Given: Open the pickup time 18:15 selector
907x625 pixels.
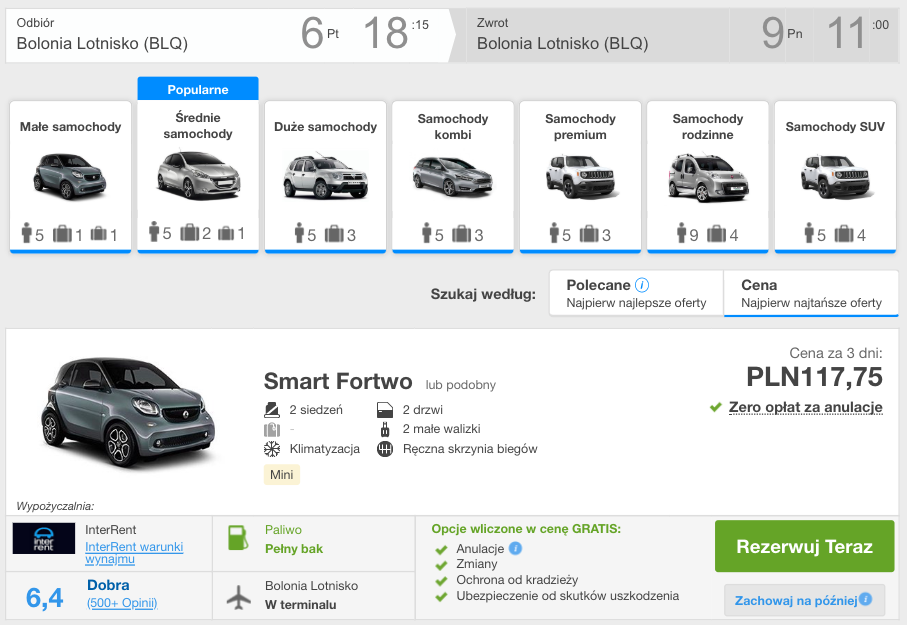Looking at the screenshot, I should 396,32.
